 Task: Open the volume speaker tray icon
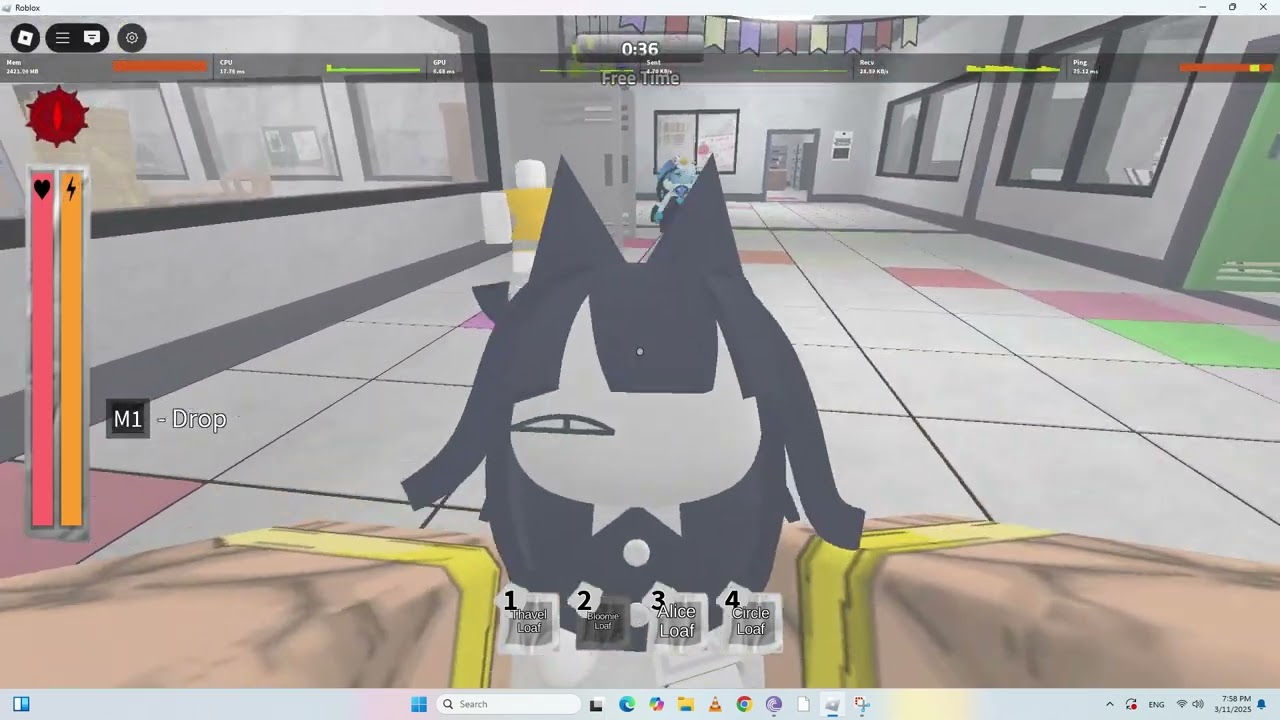pos(1198,704)
